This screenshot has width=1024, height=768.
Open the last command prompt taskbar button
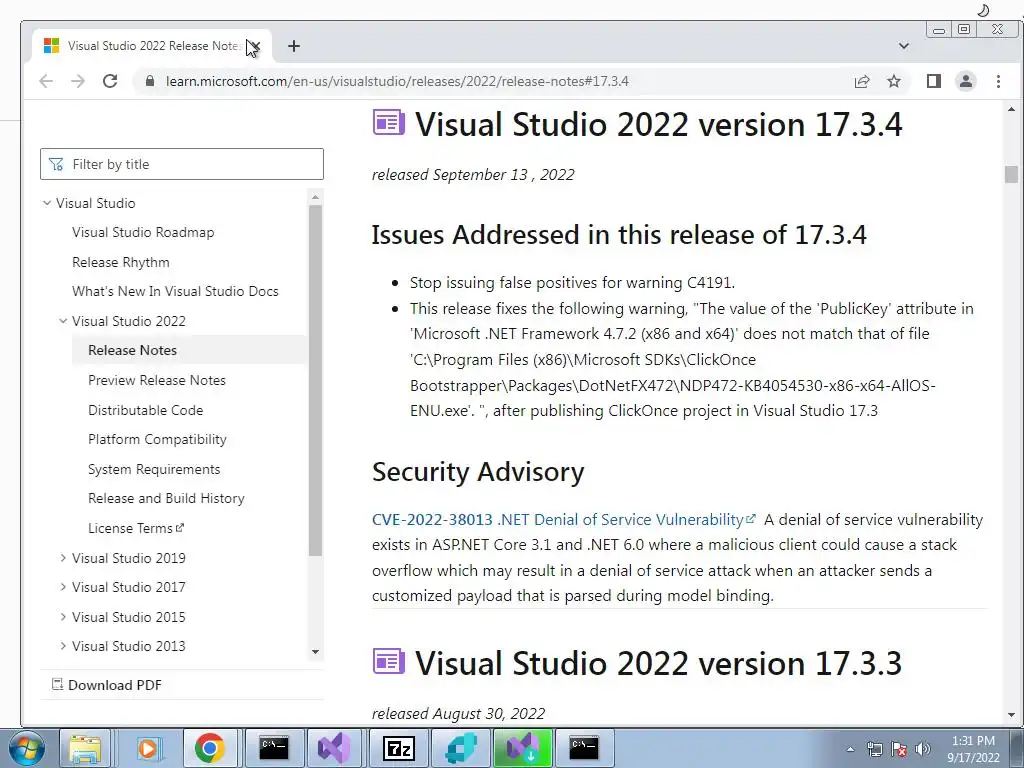[x=583, y=748]
